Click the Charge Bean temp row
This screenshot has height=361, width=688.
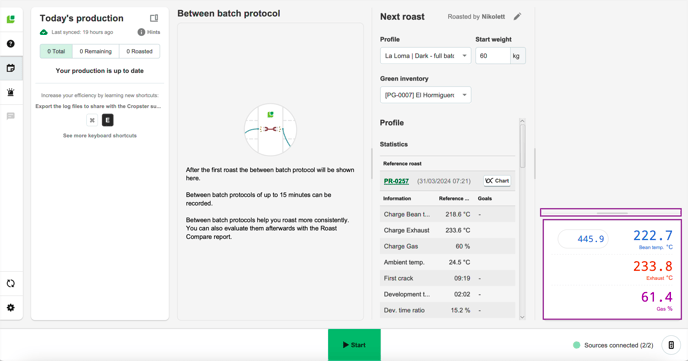coord(448,214)
